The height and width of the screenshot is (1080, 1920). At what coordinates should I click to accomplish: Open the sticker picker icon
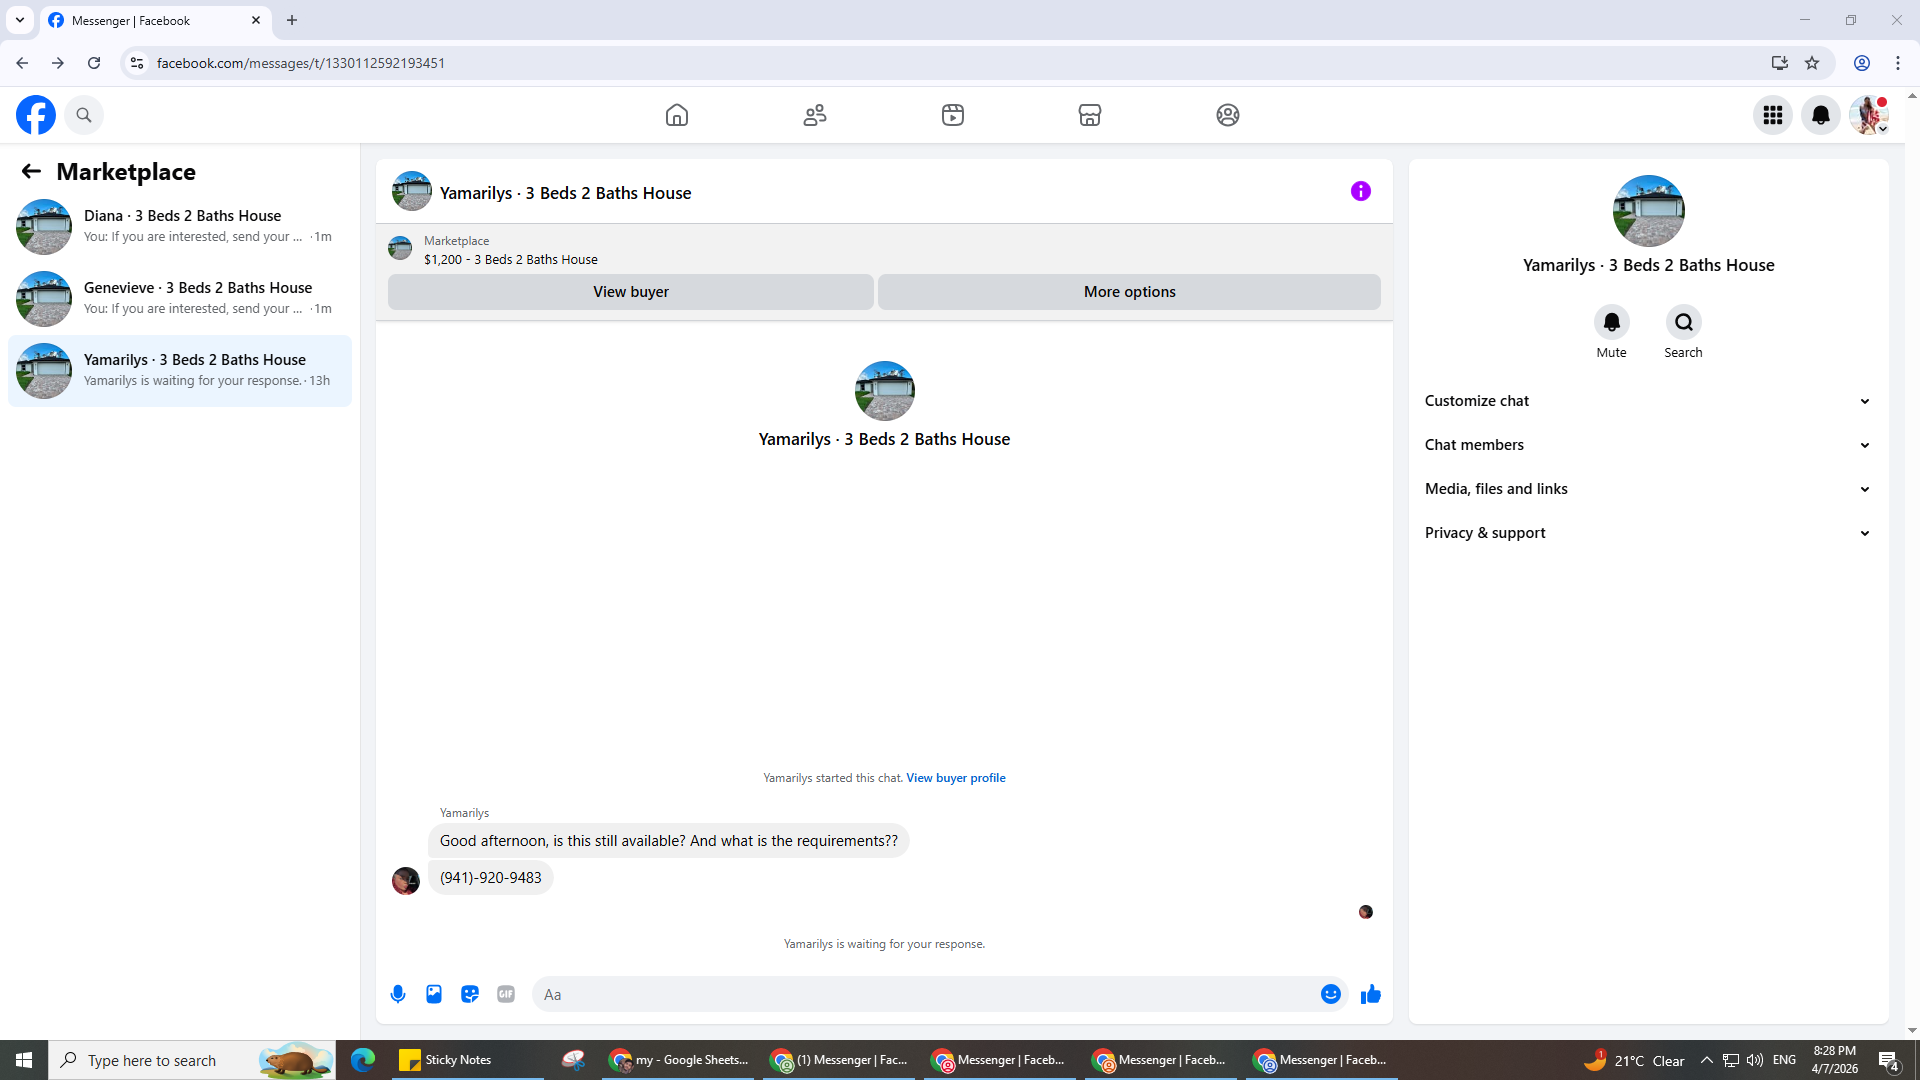coord(470,994)
